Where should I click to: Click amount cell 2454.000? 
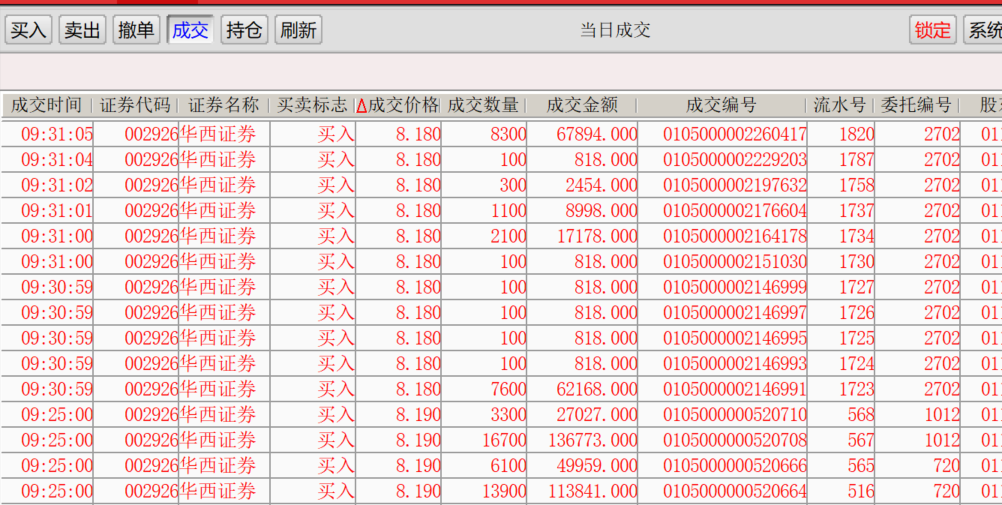coord(601,185)
